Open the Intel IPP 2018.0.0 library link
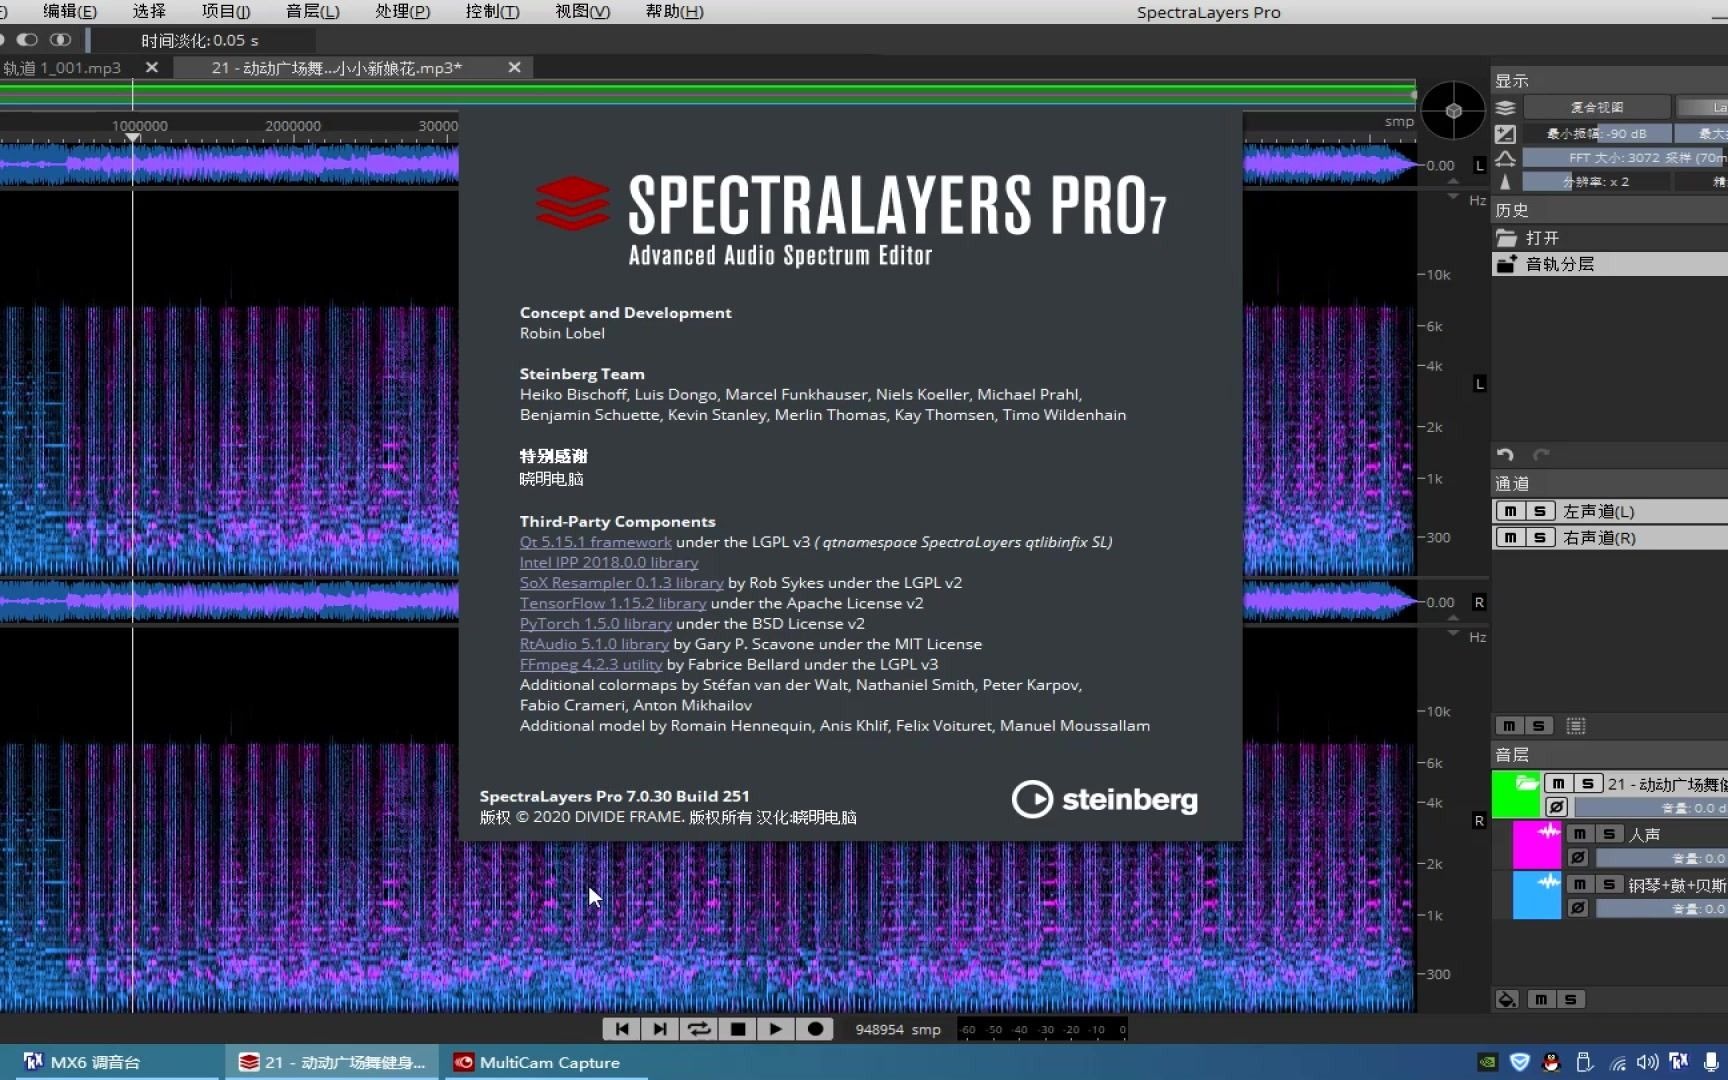Screen dimensions: 1728x1080 click(x=609, y=562)
